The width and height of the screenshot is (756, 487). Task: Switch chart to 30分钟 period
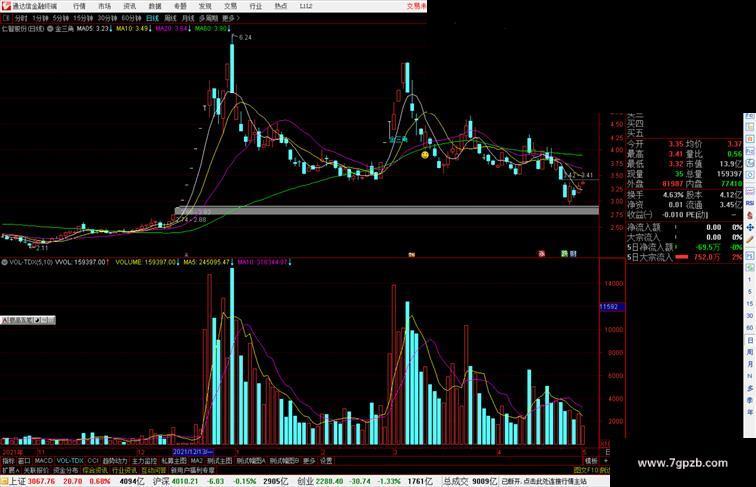(107, 18)
